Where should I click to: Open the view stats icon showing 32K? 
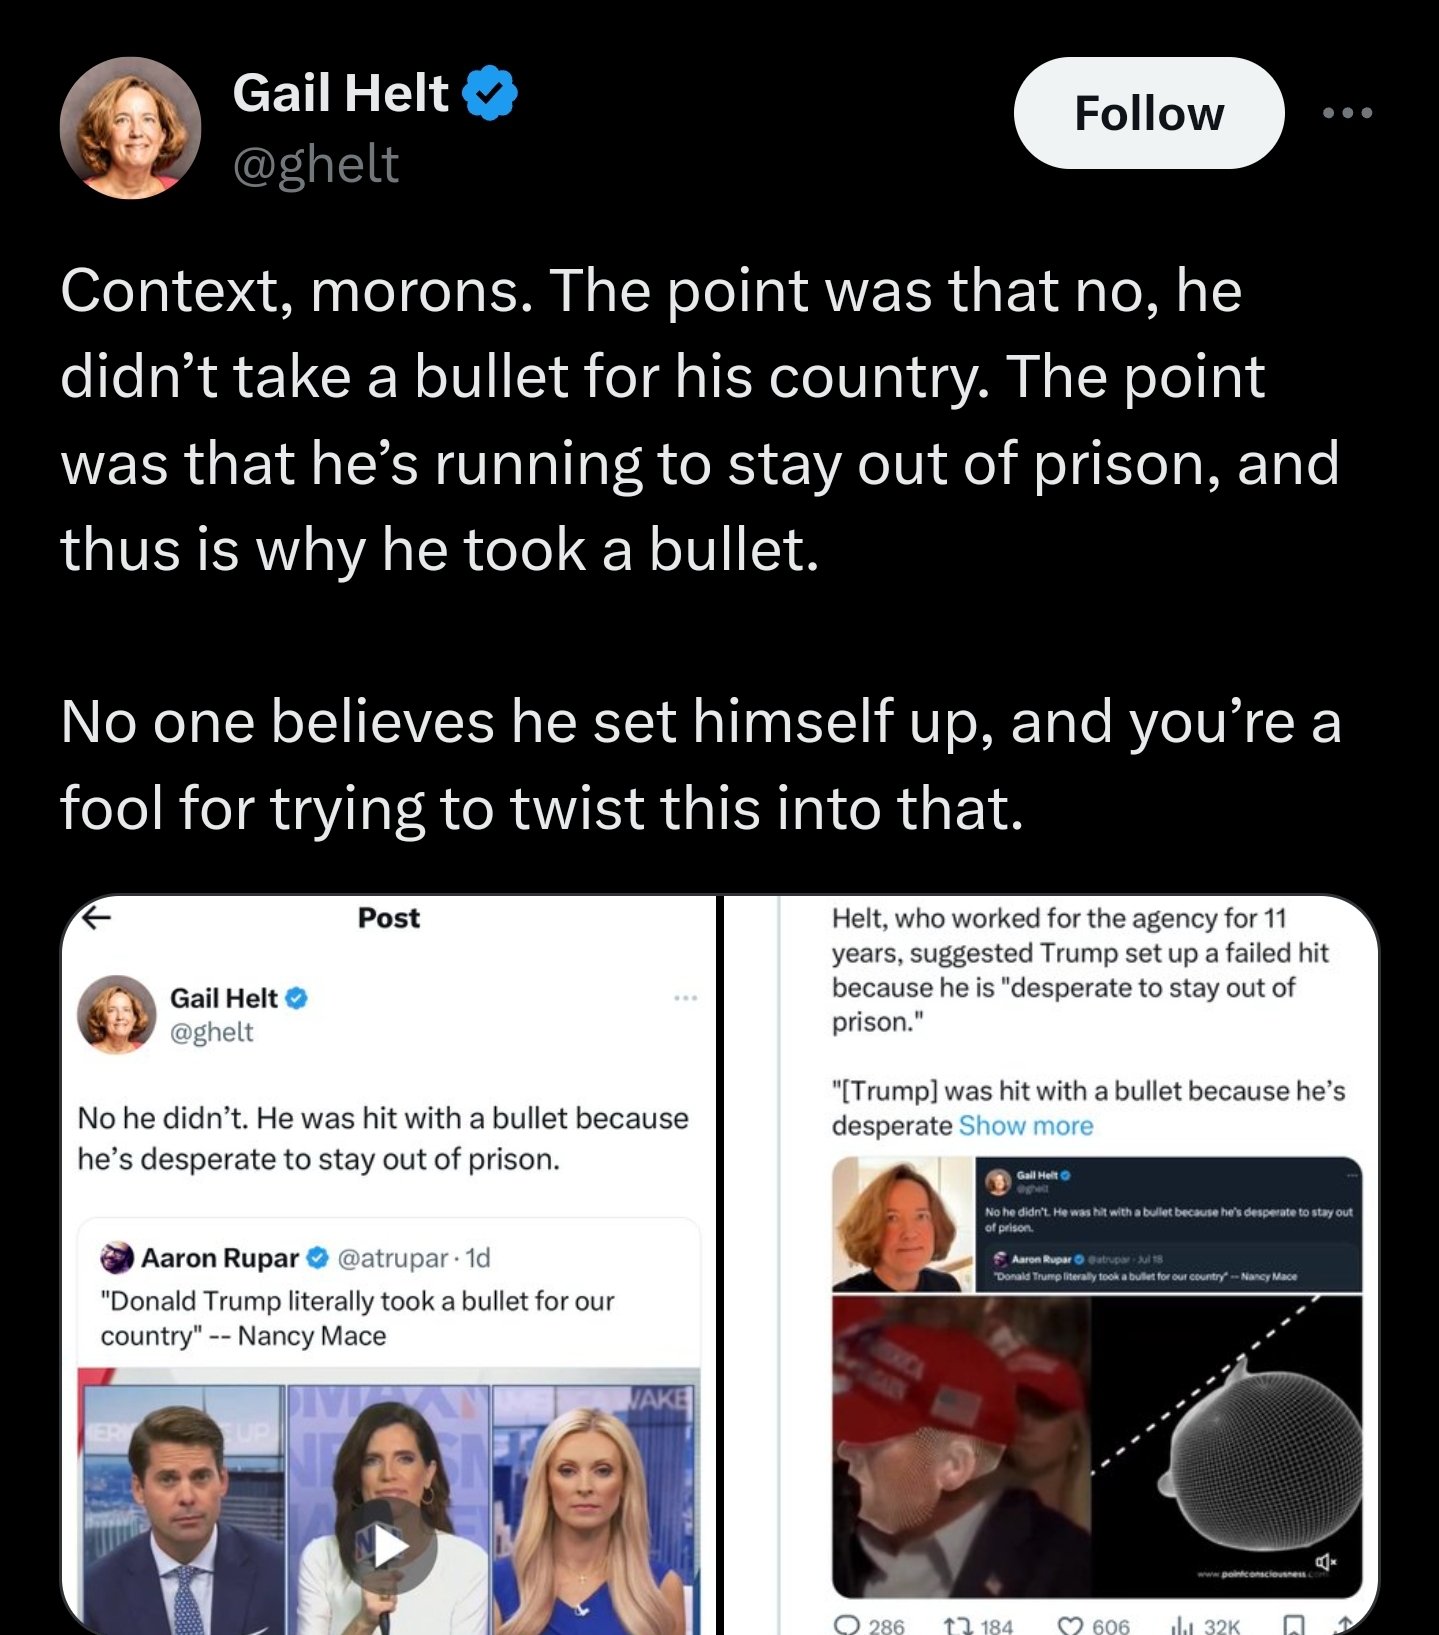tap(1179, 1625)
